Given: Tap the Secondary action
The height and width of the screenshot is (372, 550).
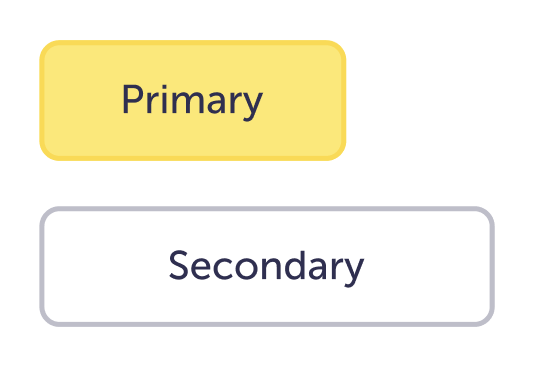Looking at the screenshot, I should pos(267,266).
